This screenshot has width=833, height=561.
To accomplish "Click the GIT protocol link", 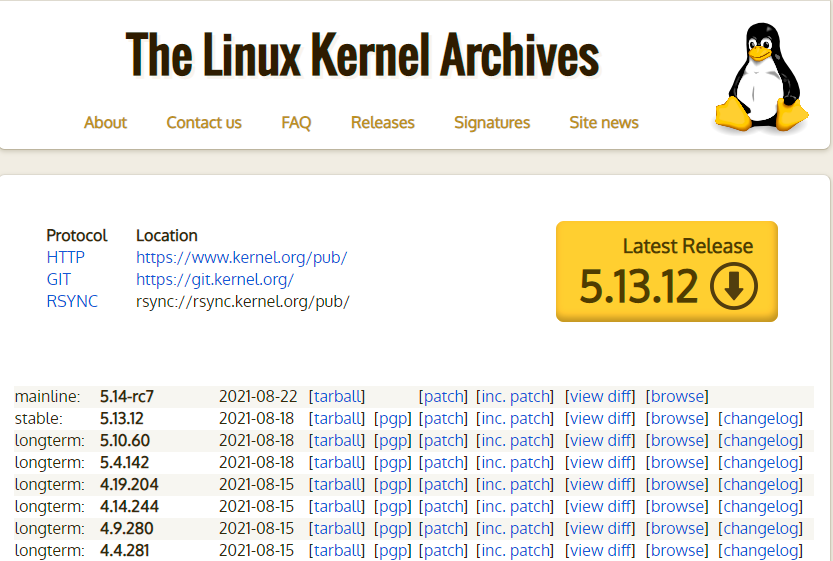I will click(58, 279).
